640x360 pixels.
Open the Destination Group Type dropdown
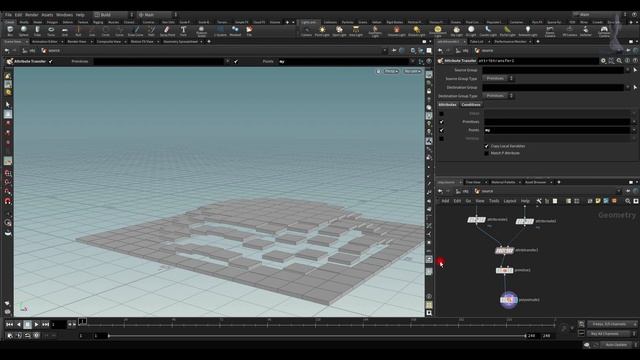pyautogui.click(x=498, y=96)
